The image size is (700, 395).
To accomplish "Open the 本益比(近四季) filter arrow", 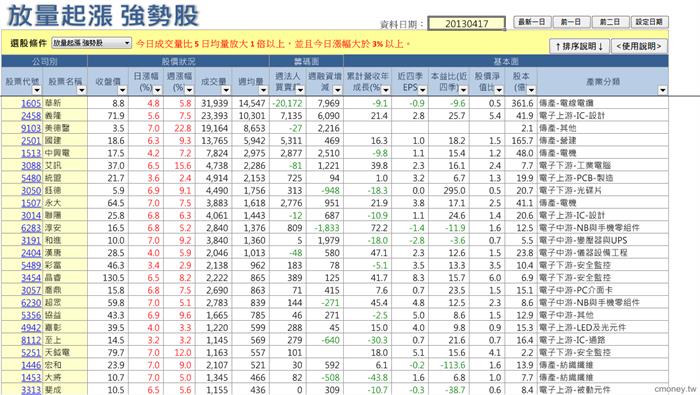I will tap(463, 90).
